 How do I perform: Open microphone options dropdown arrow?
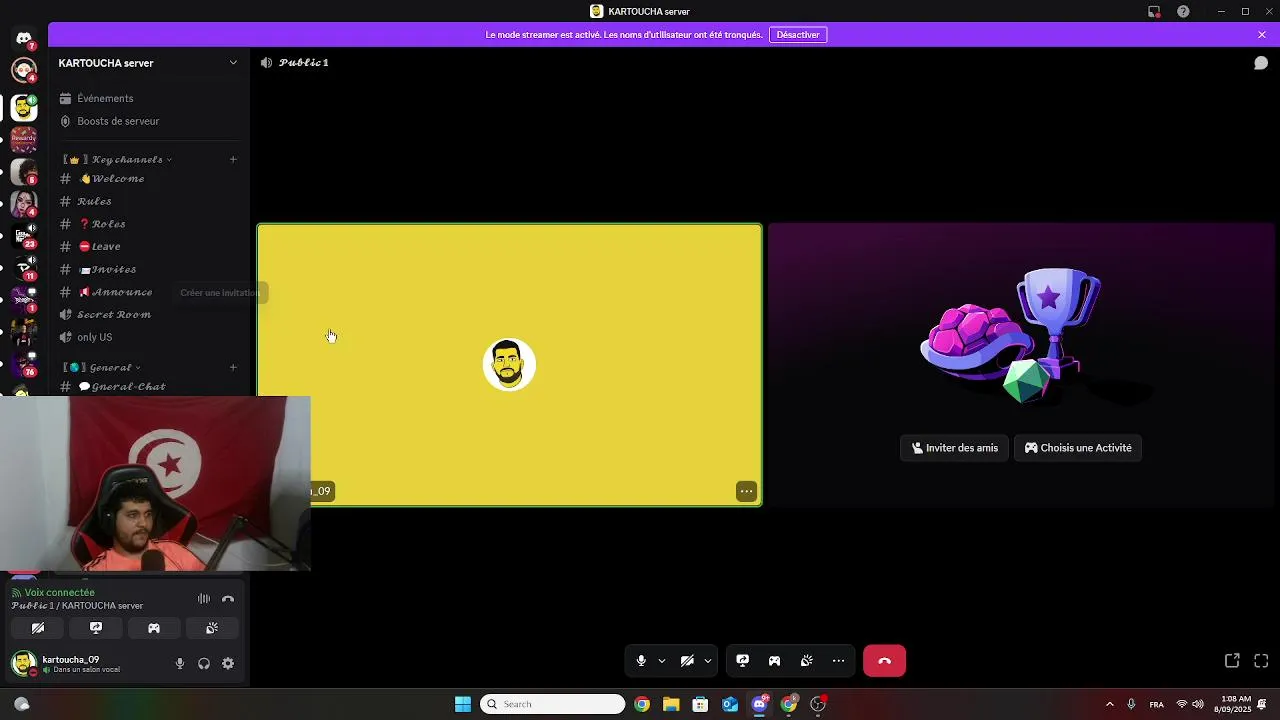pos(661,661)
